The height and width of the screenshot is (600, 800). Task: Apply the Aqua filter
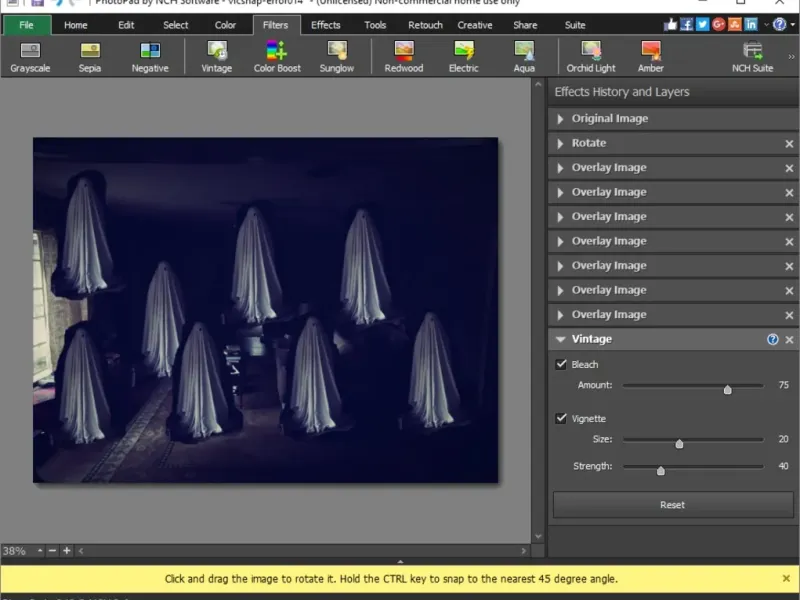pyautogui.click(x=524, y=57)
